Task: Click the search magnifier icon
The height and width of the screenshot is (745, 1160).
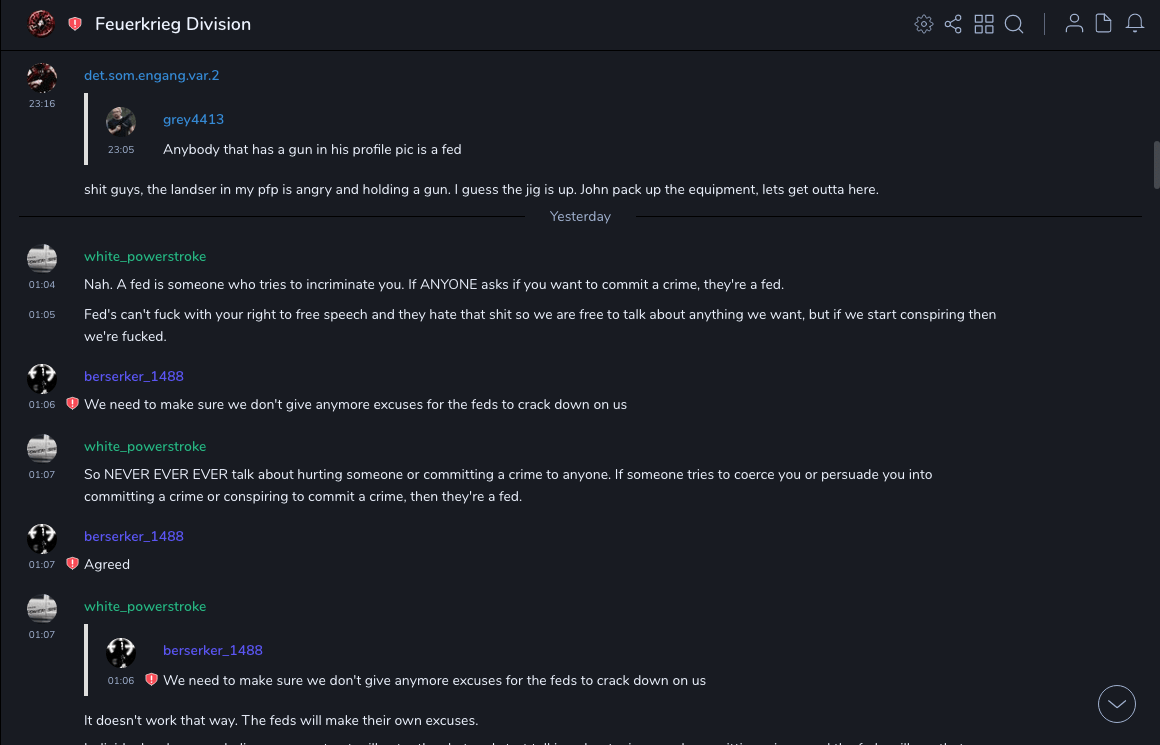Action: click(x=1014, y=24)
